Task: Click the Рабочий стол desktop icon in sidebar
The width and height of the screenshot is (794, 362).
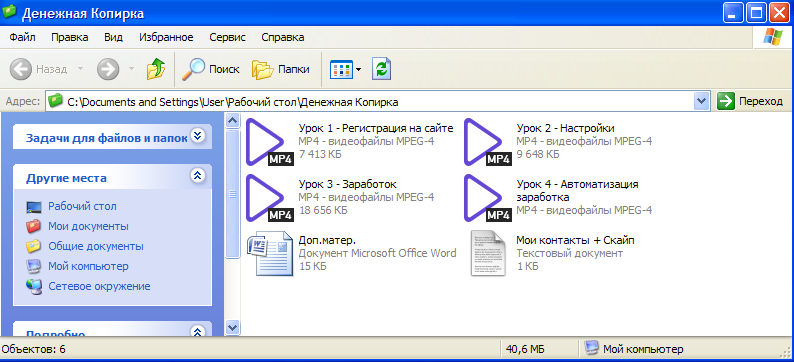Action: (x=33, y=207)
